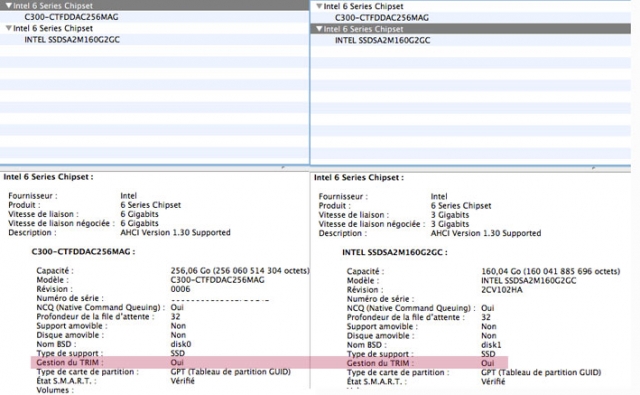Select INTEL SSDSA2M160G2GC tree row in right pane

coord(471,40)
